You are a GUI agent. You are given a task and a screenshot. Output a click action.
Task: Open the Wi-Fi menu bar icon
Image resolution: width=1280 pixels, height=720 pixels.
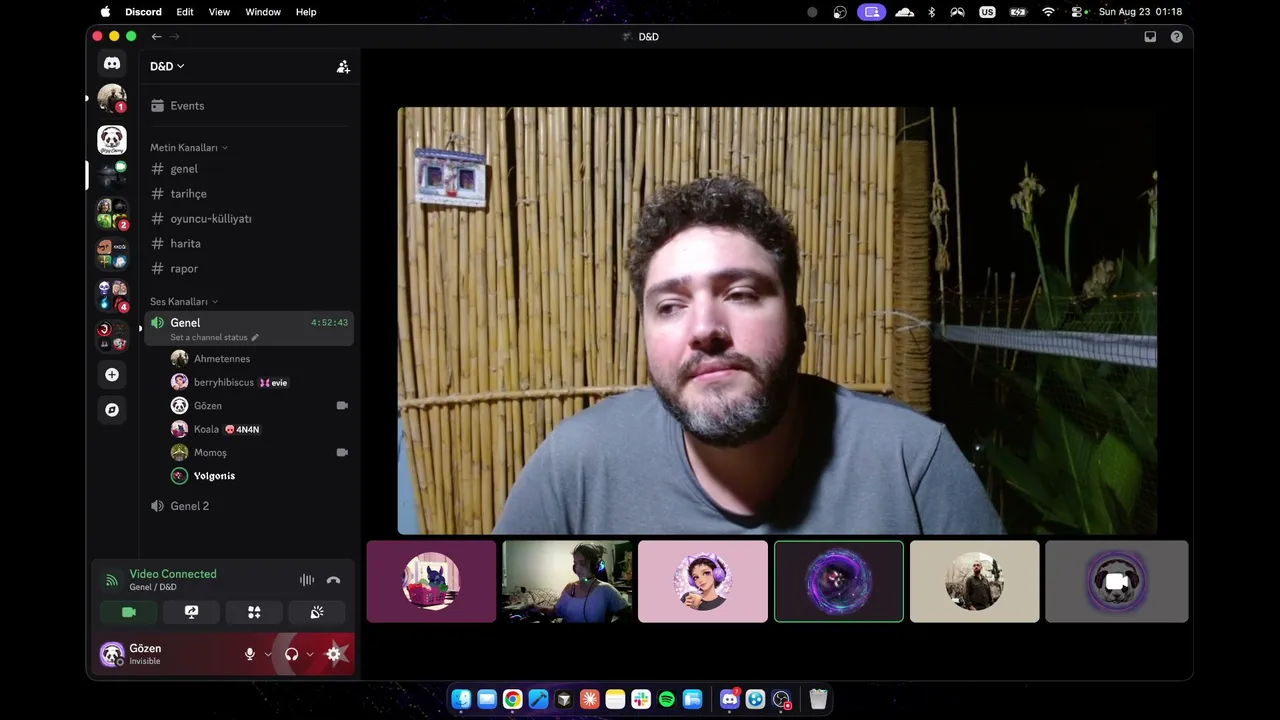coord(1048,12)
